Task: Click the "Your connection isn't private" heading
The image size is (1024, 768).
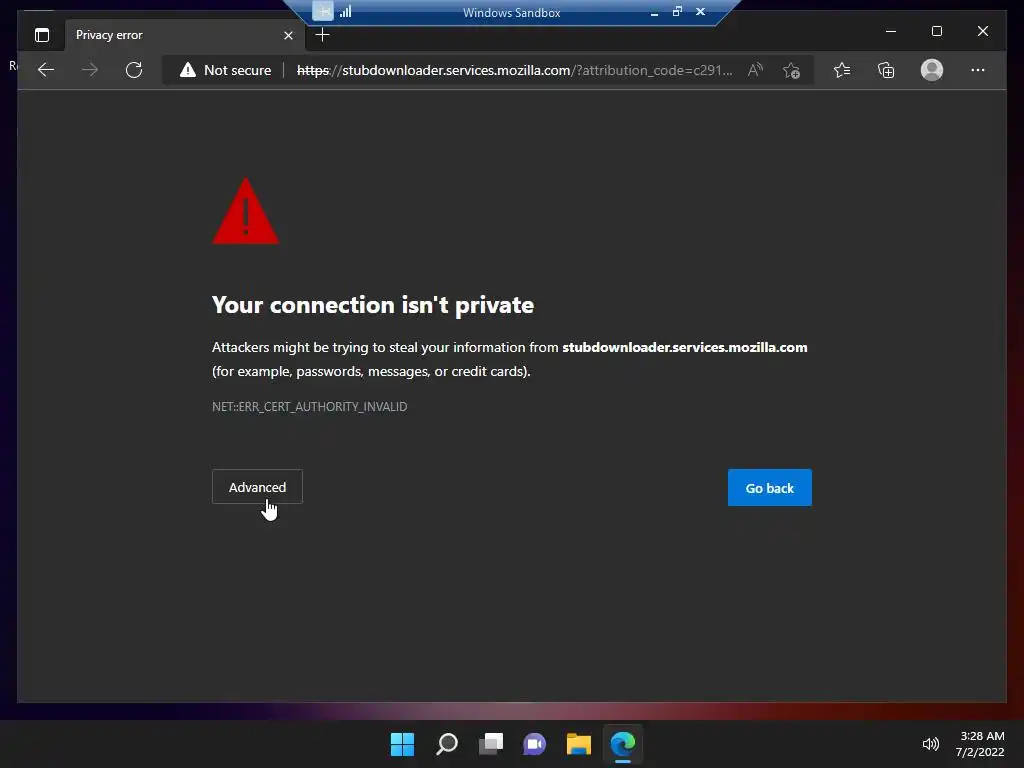Action: pos(373,304)
